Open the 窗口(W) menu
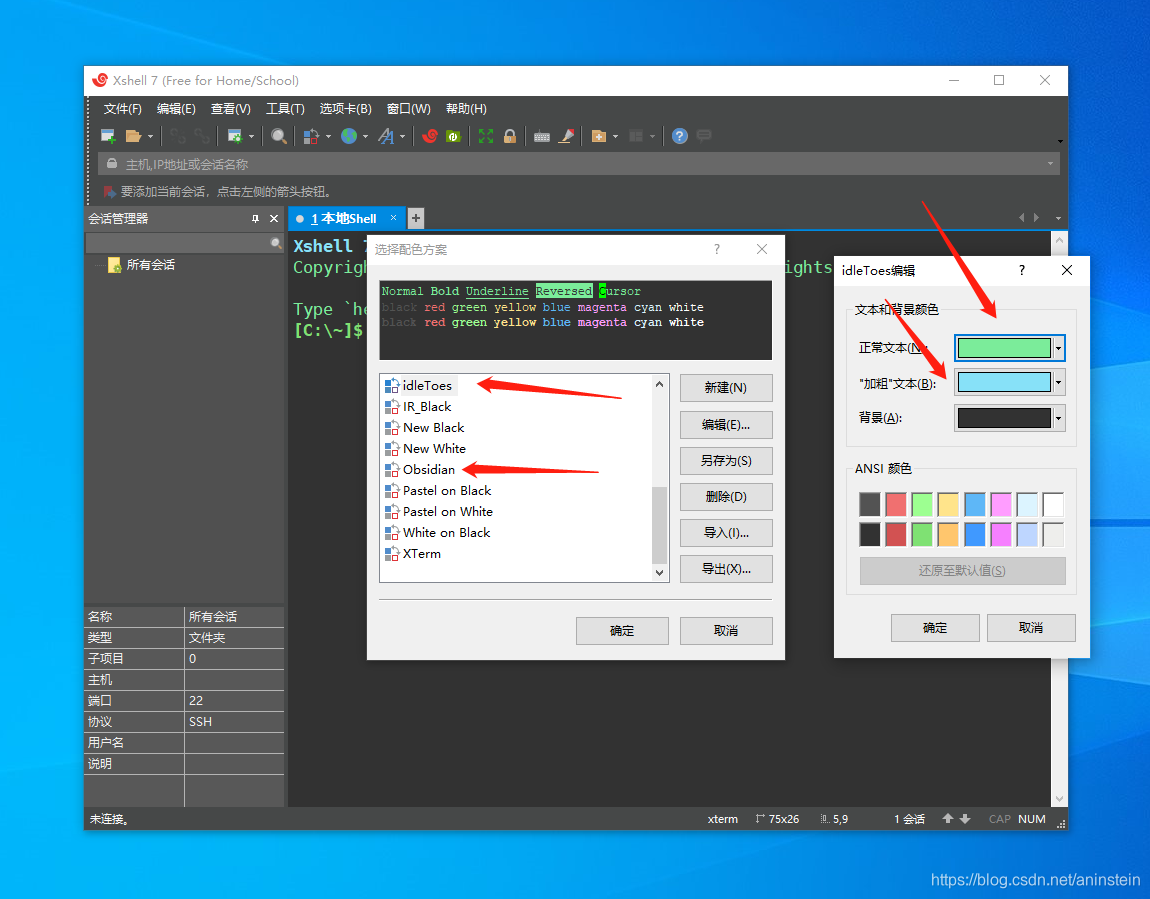The height and width of the screenshot is (899, 1150). (409, 109)
